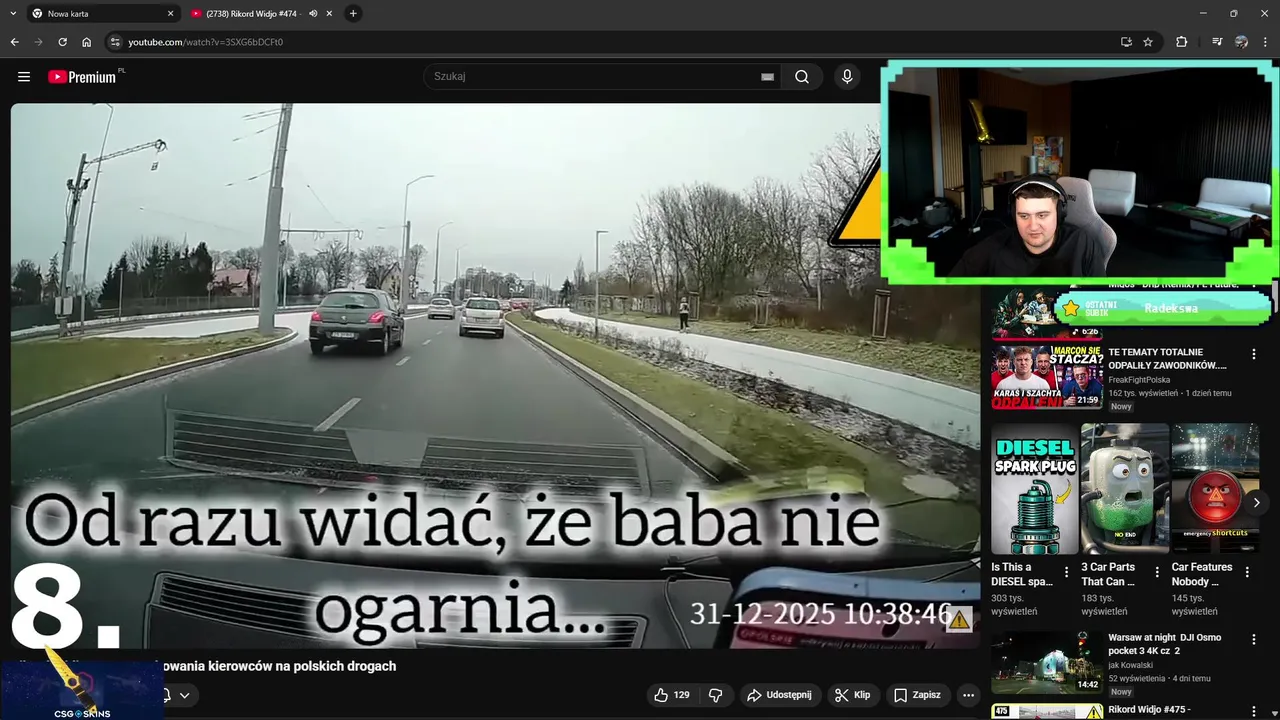Open media controls icon in toolbar

click(1217, 42)
